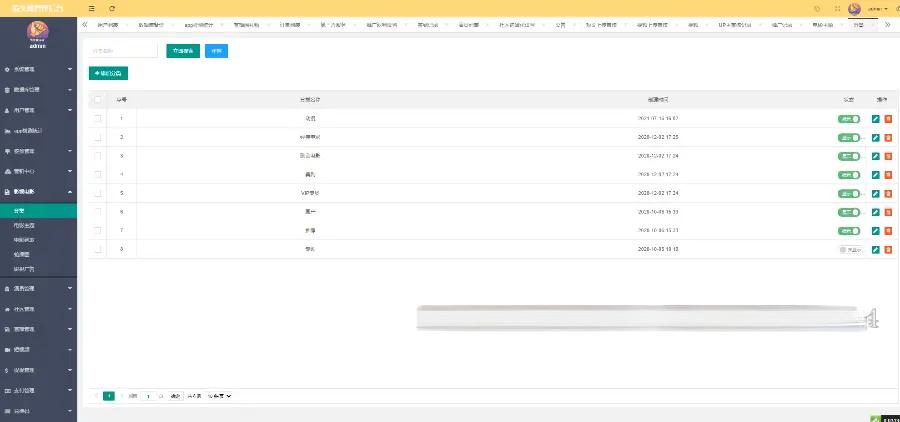
Task: Click the 'admin' label under sidebar avatar
Action: click(38, 46)
